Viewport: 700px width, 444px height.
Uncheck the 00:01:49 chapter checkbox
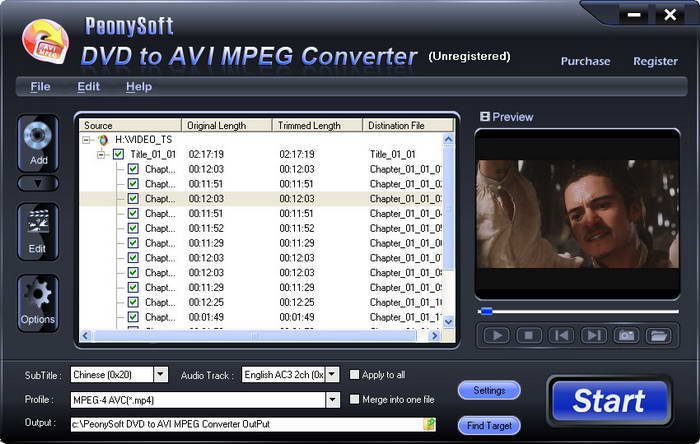click(x=133, y=317)
